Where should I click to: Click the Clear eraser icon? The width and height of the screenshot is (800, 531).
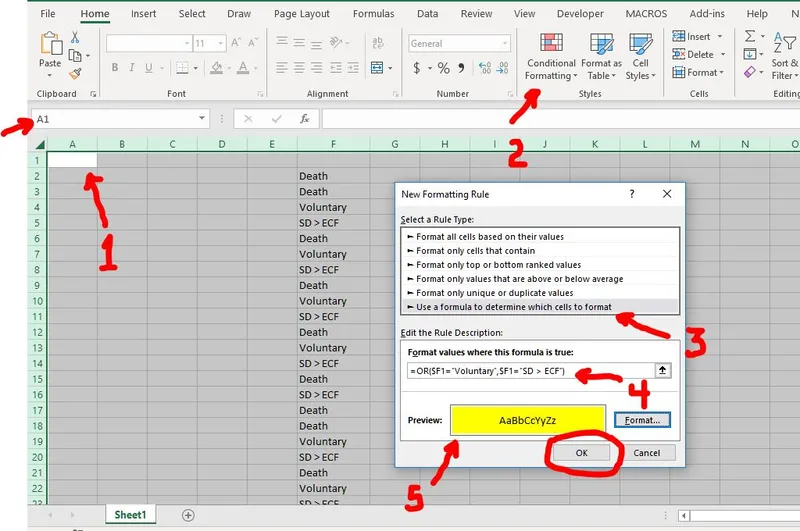[749, 72]
